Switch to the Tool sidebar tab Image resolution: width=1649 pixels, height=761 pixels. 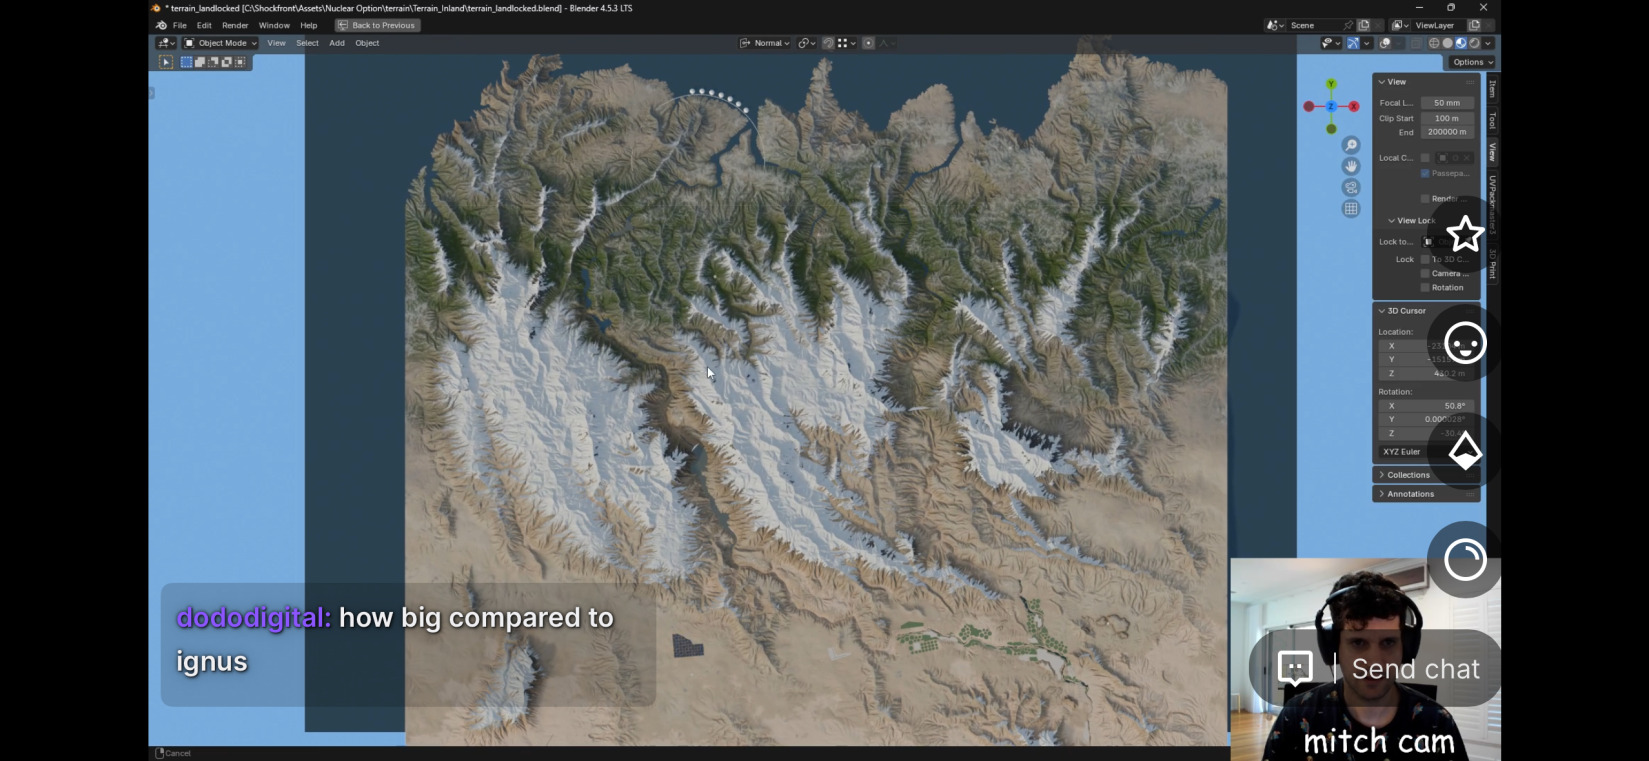tap(1492, 120)
